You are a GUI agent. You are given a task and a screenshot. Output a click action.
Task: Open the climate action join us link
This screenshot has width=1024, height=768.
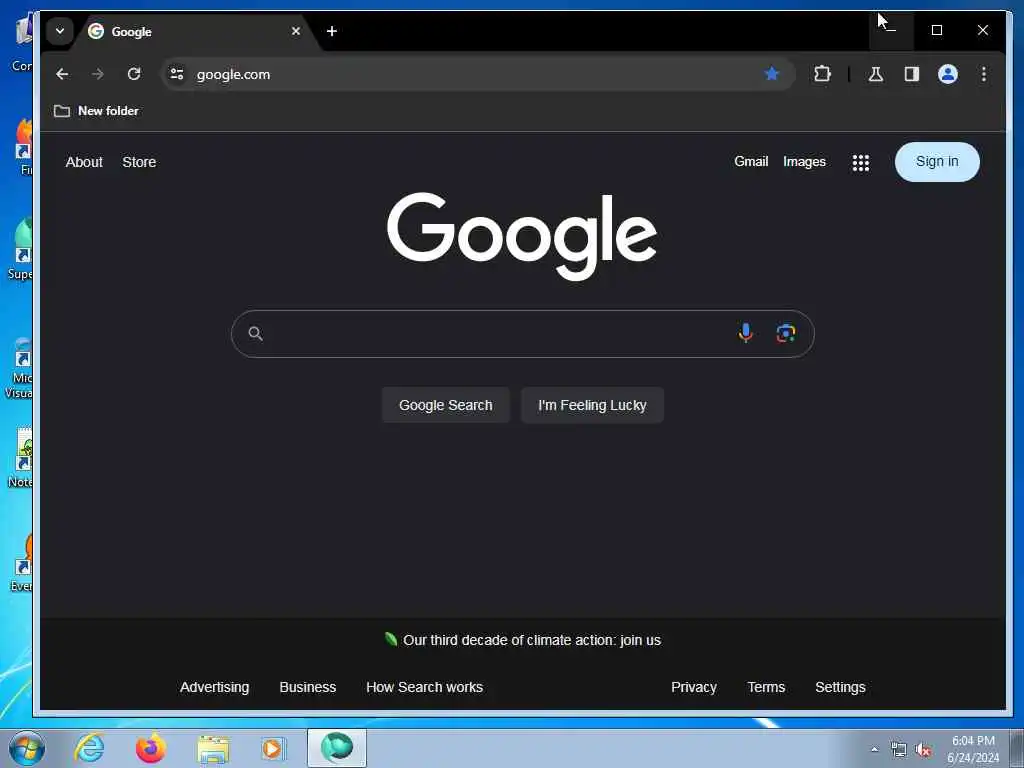pos(532,640)
